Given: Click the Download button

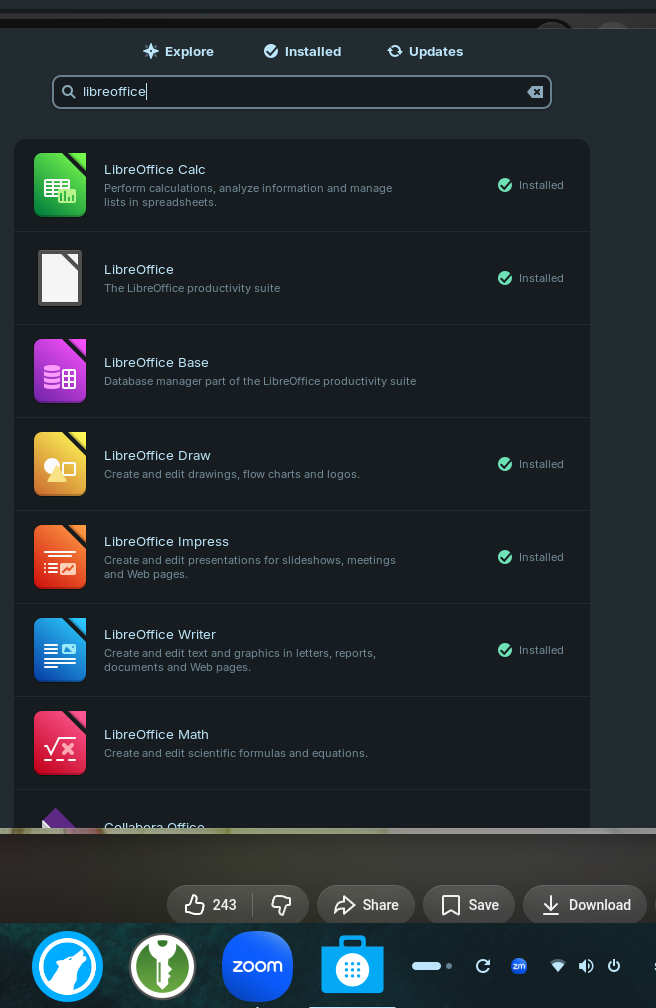Looking at the screenshot, I should pyautogui.click(x=585, y=904).
